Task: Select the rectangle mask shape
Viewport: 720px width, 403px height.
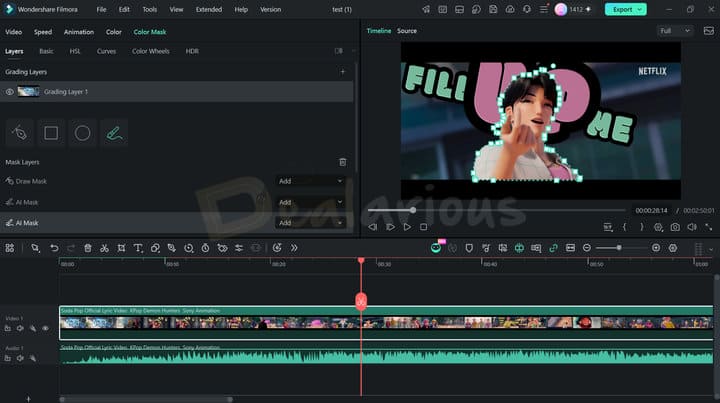Action: [51, 133]
